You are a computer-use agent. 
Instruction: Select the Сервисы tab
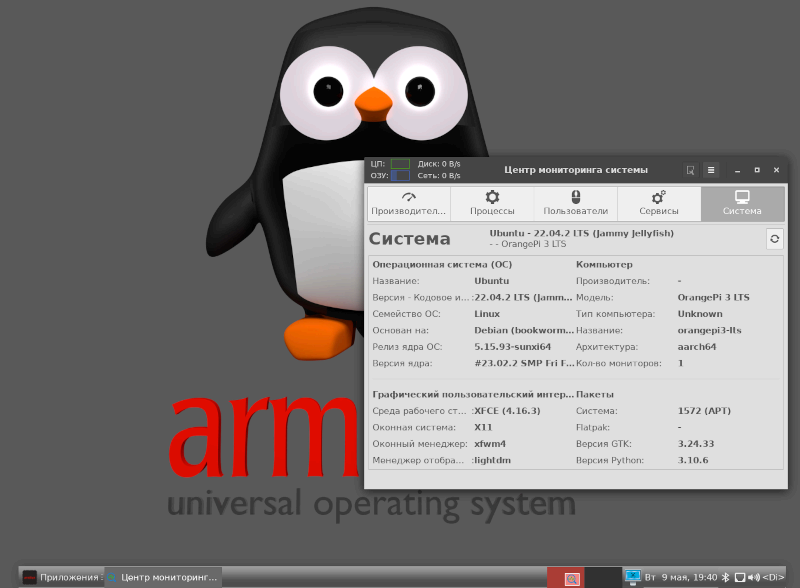point(658,203)
